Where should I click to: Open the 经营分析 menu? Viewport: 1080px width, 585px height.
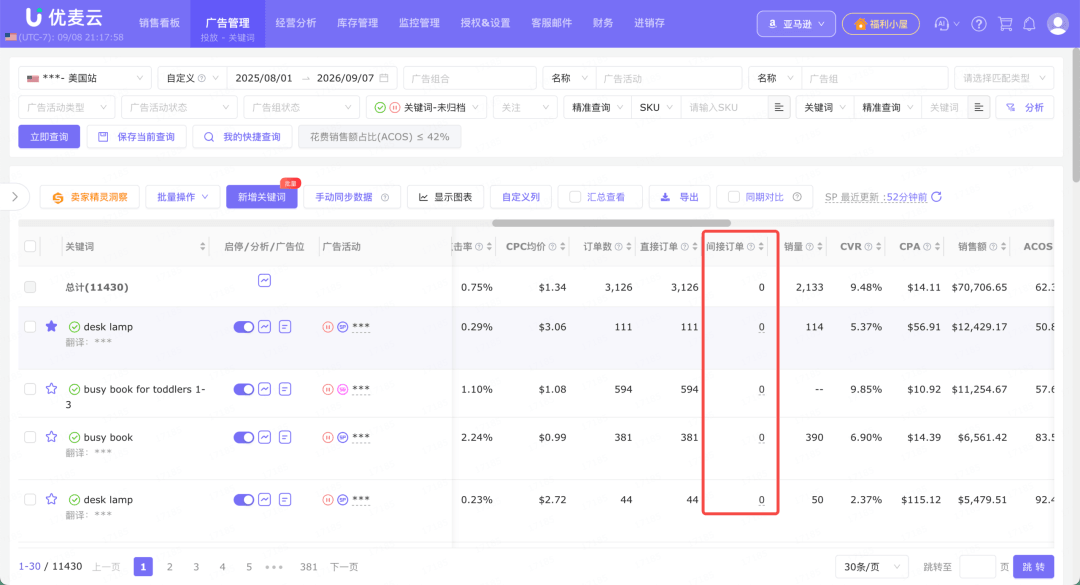[295, 23]
